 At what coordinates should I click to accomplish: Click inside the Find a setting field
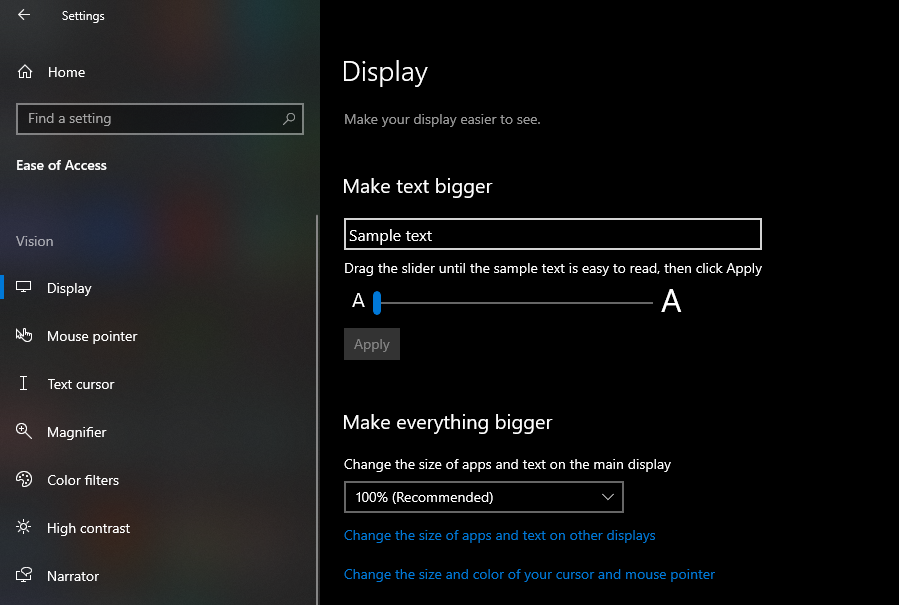click(x=150, y=118)
